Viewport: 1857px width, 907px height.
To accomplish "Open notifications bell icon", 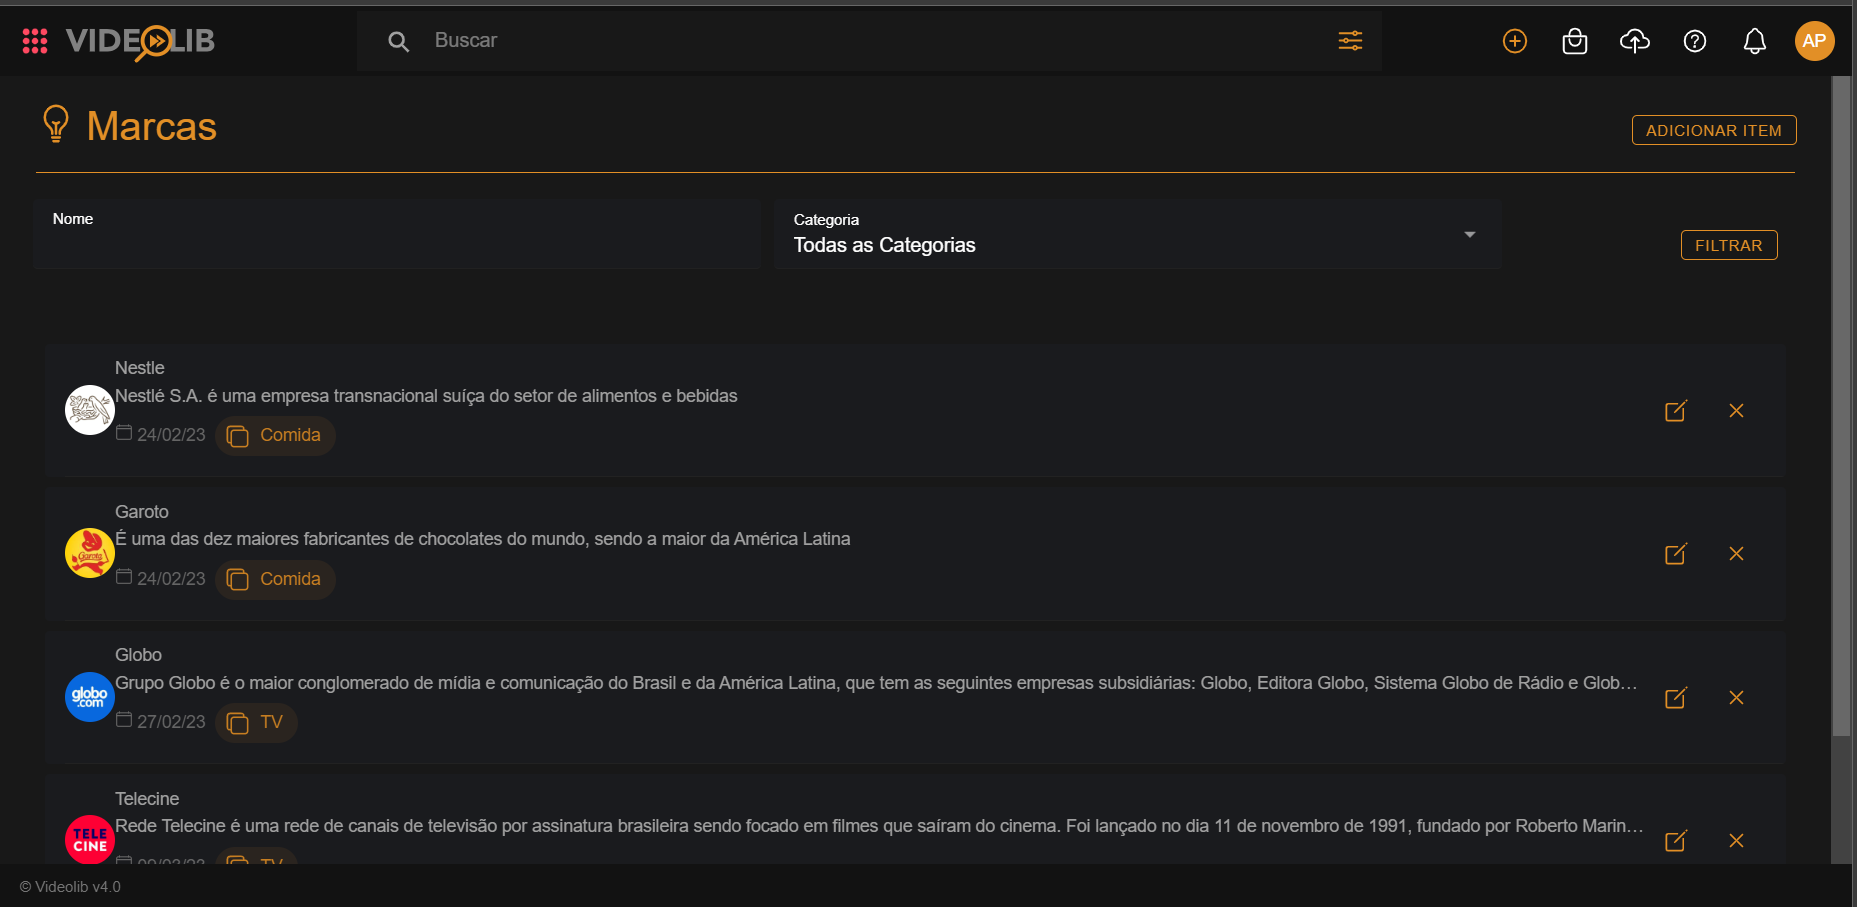I will (1755, 41).
